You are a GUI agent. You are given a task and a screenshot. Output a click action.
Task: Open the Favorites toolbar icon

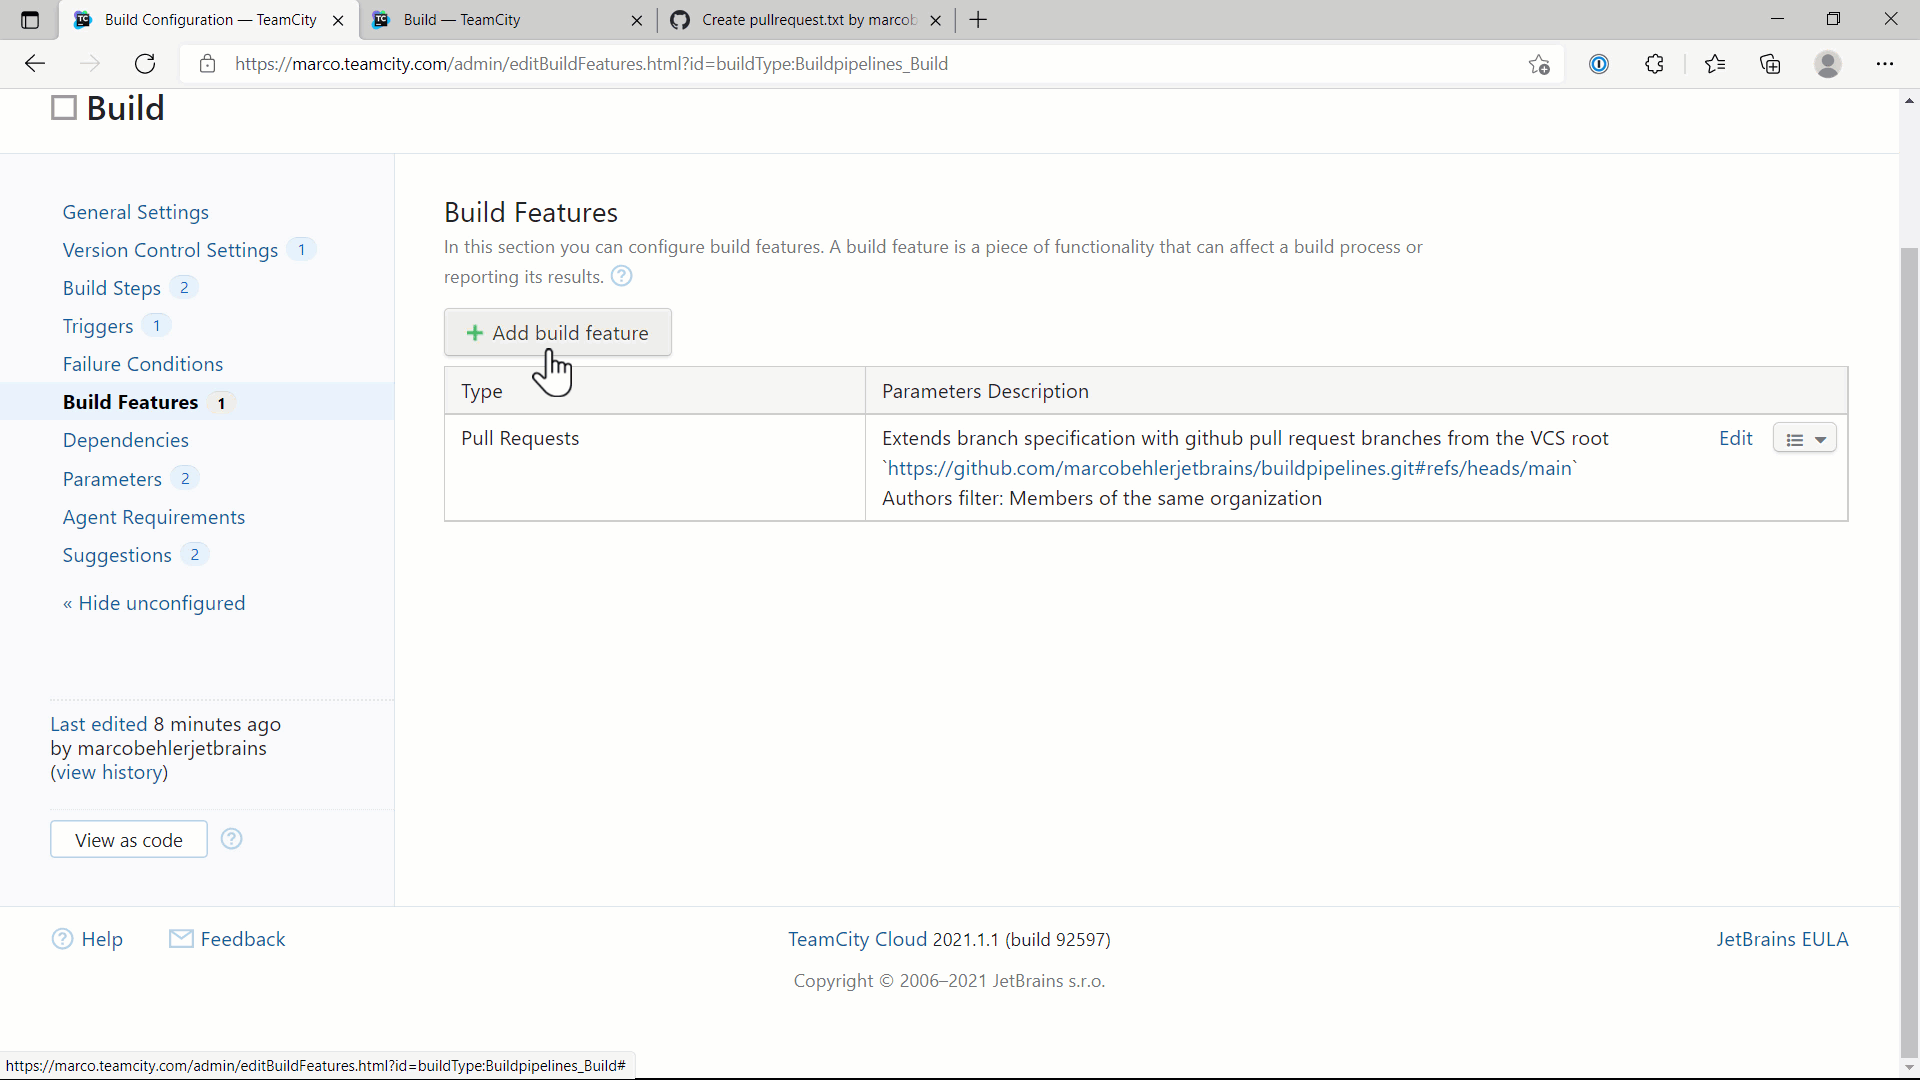1715,63
